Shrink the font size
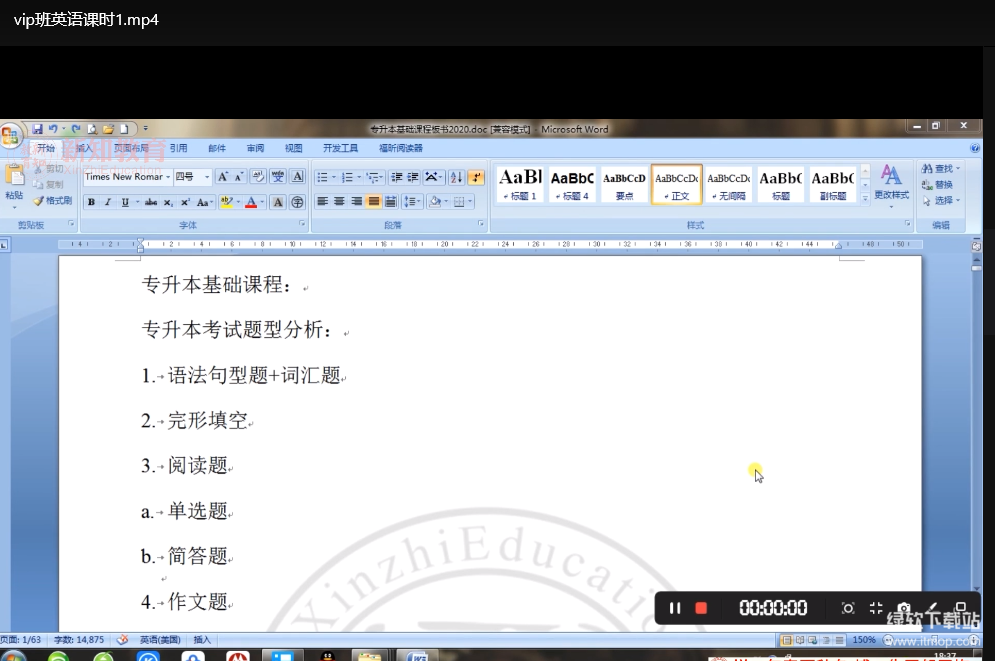The width and height of the screenshot is (995, 661). click(x=239, y=176)
